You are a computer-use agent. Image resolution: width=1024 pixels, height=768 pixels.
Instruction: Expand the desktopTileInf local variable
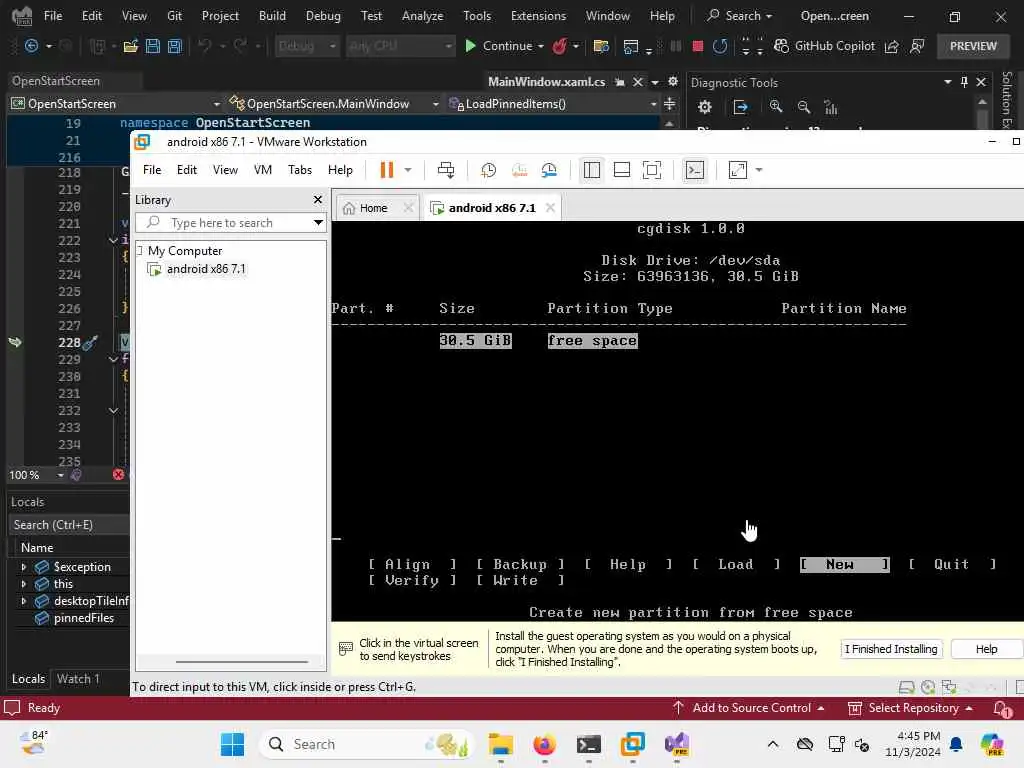pos(24,601)
